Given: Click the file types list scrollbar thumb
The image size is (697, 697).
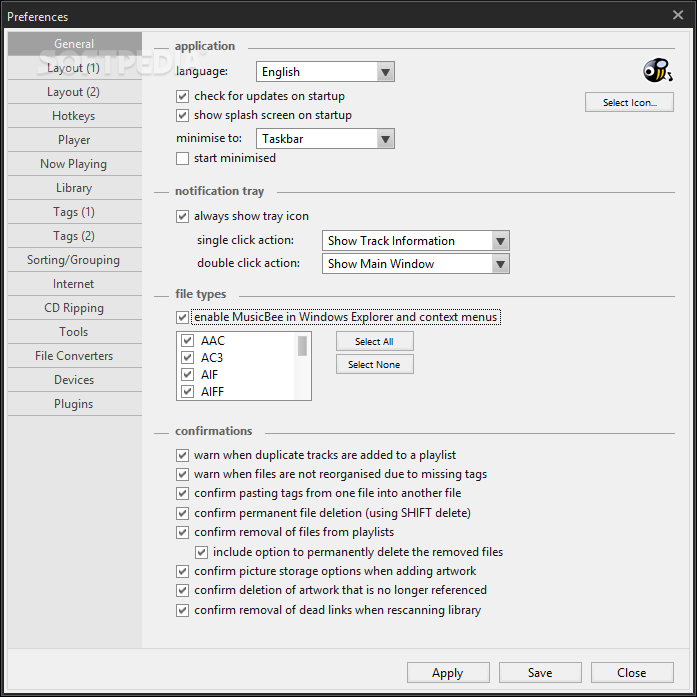Looking at the screenshot, I should (x=302, y=346).
